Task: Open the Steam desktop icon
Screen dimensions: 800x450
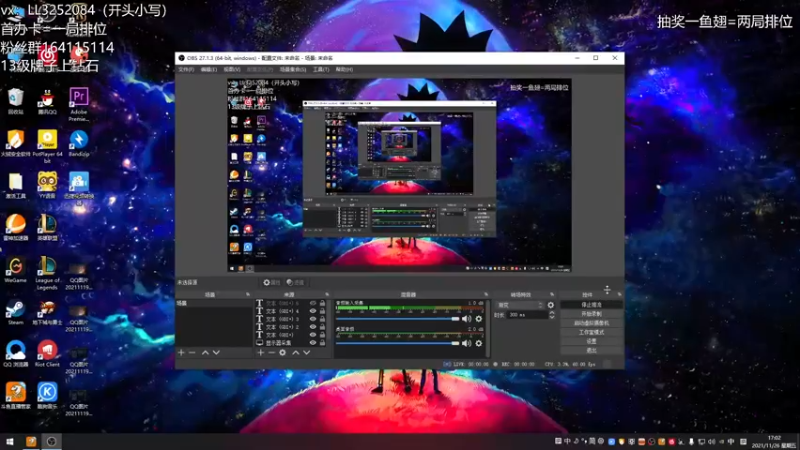Action: point(15,312)
